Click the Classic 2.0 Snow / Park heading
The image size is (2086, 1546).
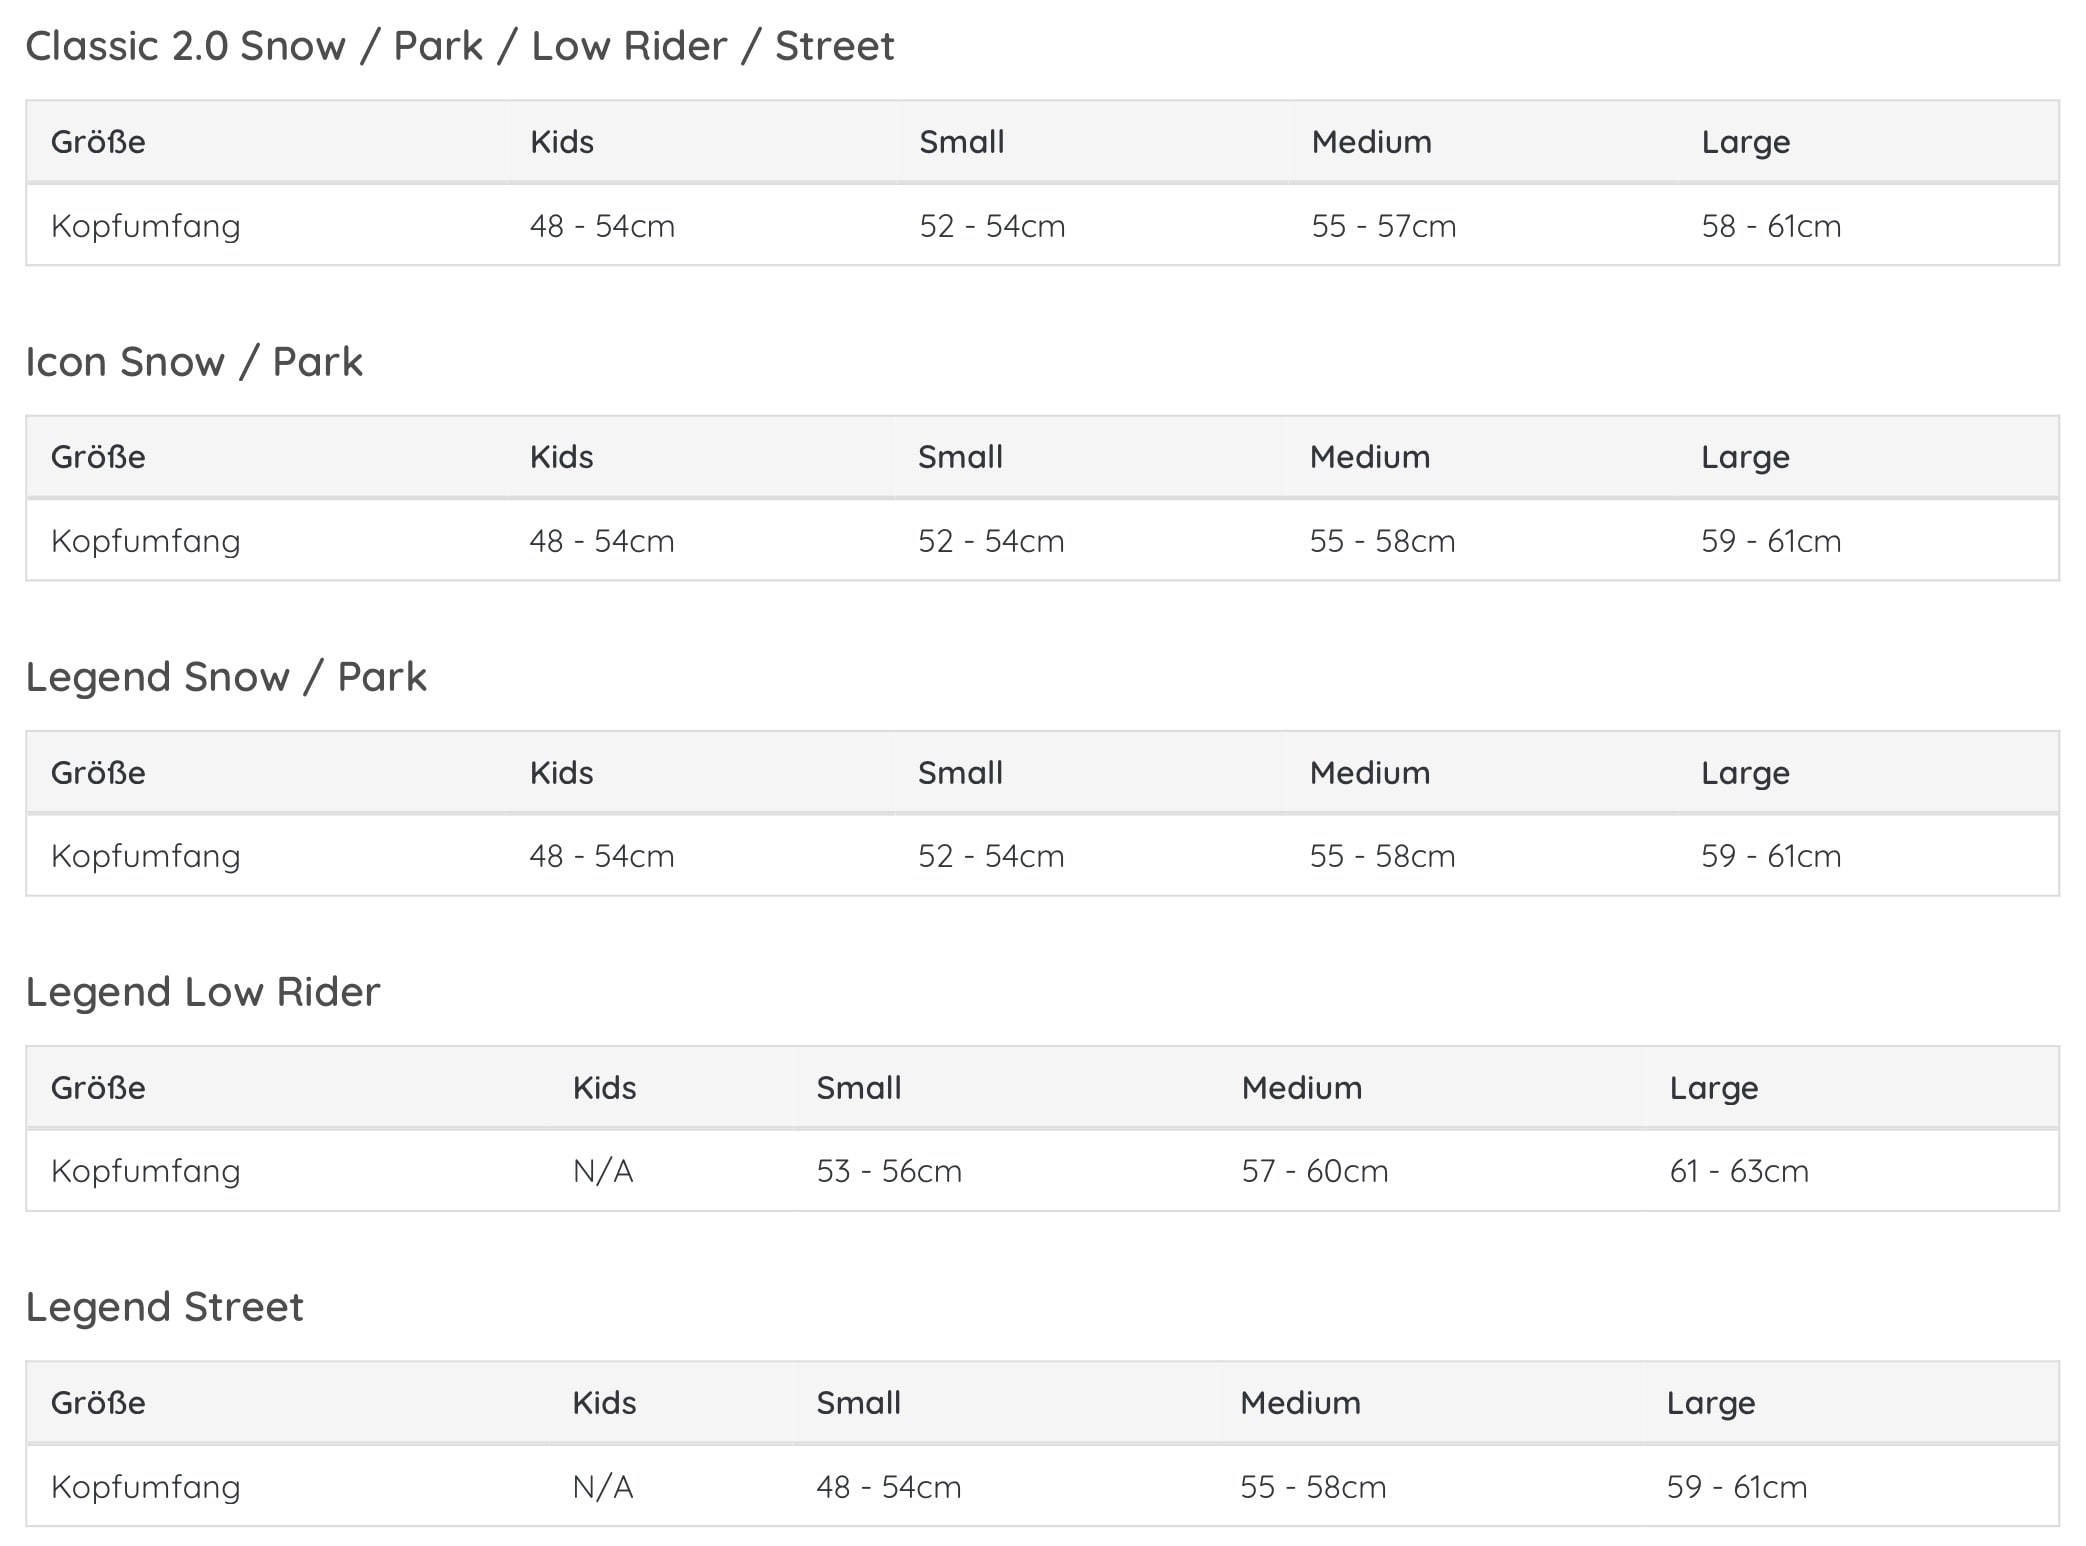459,46
